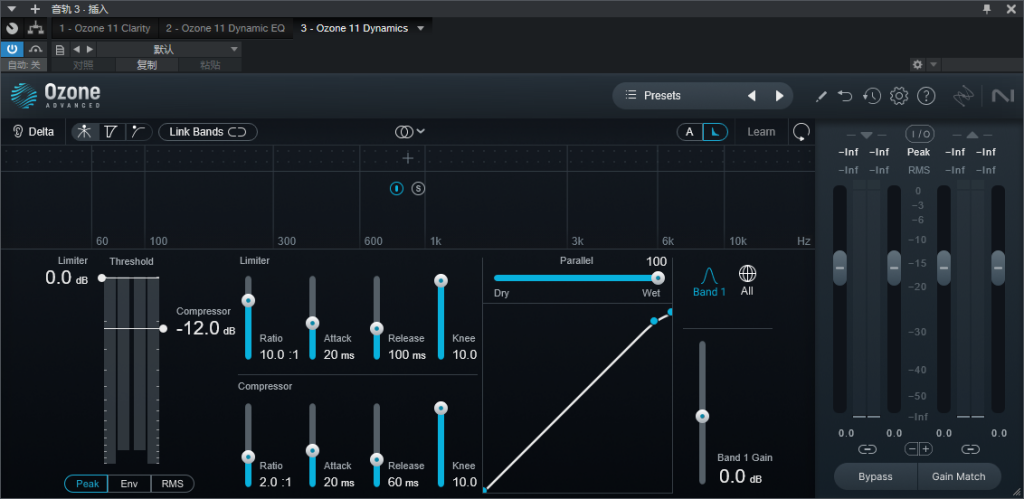Click the Compressor threshold -12.0 dB value
This screenshot has height=499, width=1024.
206,329
